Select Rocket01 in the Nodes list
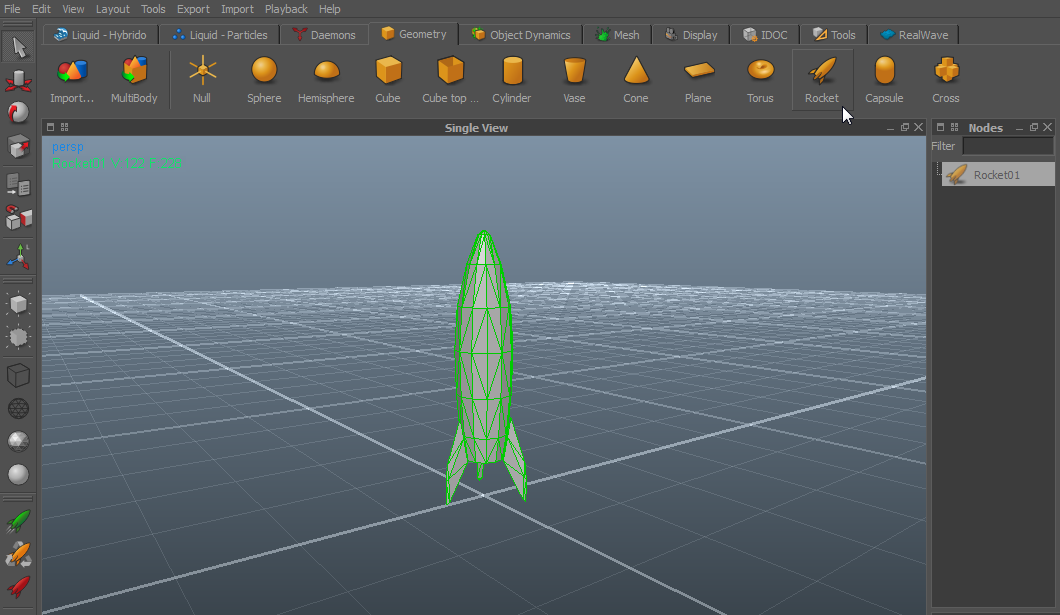1060x615 pixels. [996, 175]
